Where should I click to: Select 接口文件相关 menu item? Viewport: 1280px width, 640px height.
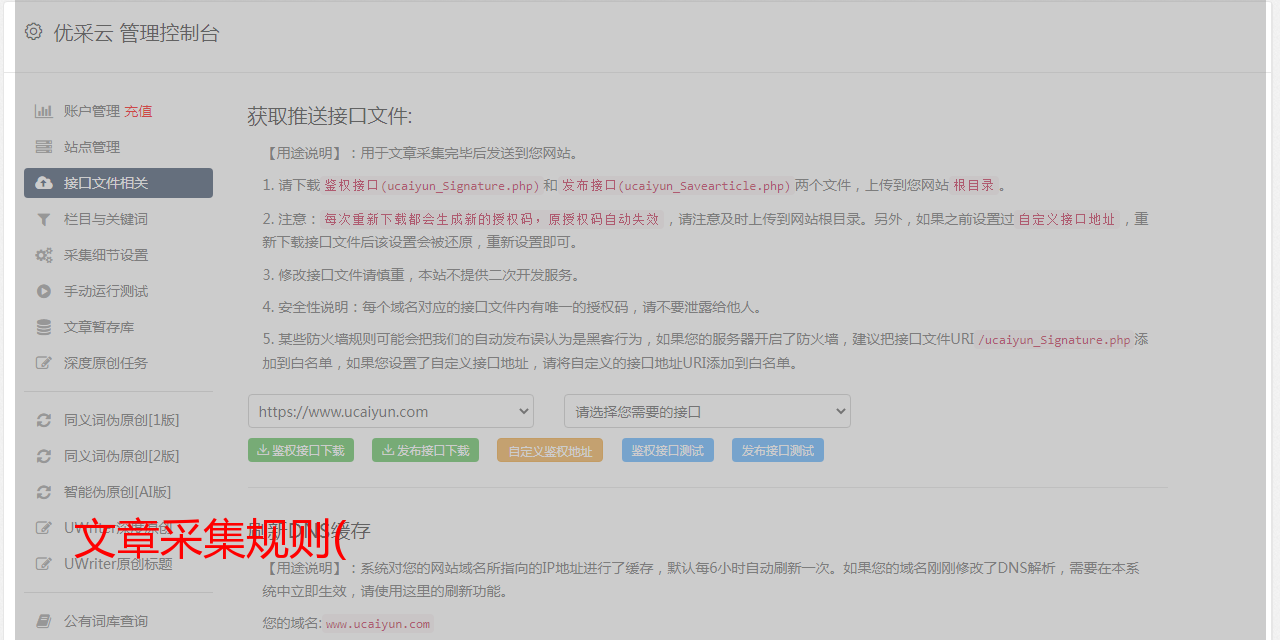click(118, 183)
